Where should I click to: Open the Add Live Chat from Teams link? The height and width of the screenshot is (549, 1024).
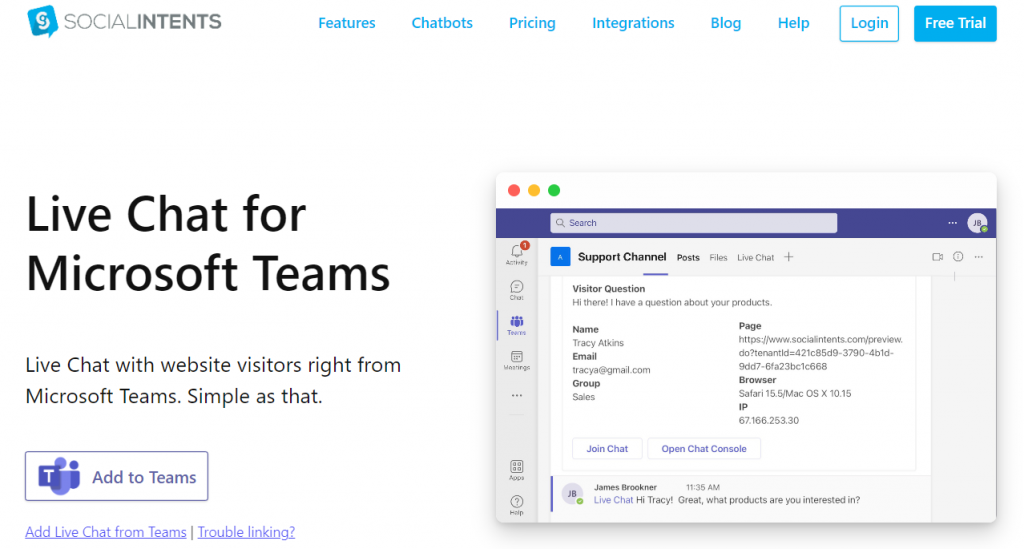coord(106,532)
